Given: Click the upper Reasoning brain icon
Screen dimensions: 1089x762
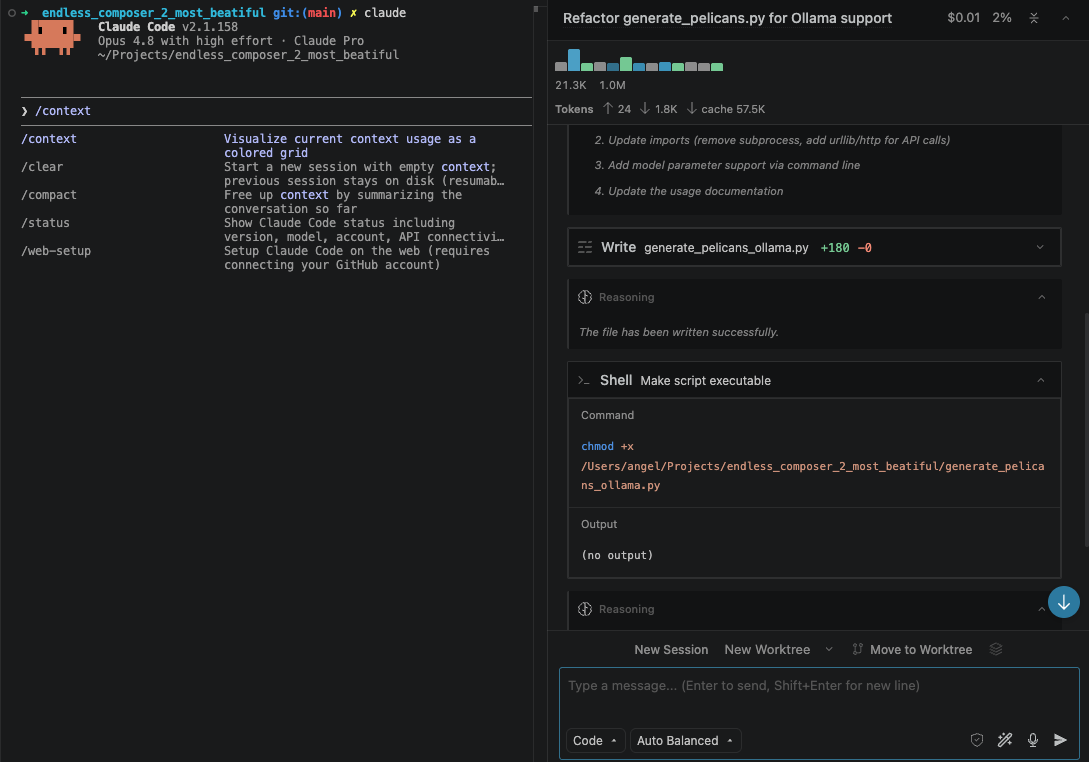Looking at the screenshot, I should pyautogui.click(x=585, y=297).
